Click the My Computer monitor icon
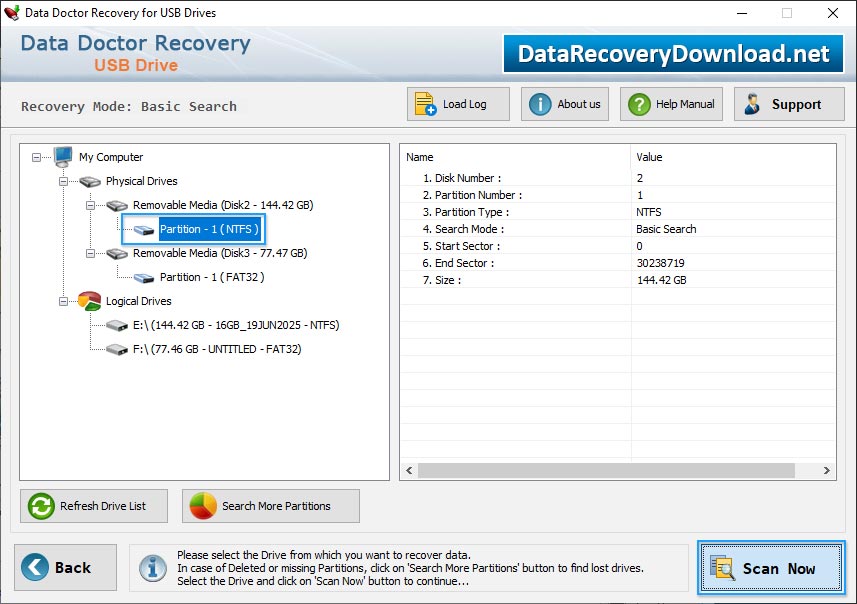The height and width of the screenshot is (604, 857). [63, 157]
